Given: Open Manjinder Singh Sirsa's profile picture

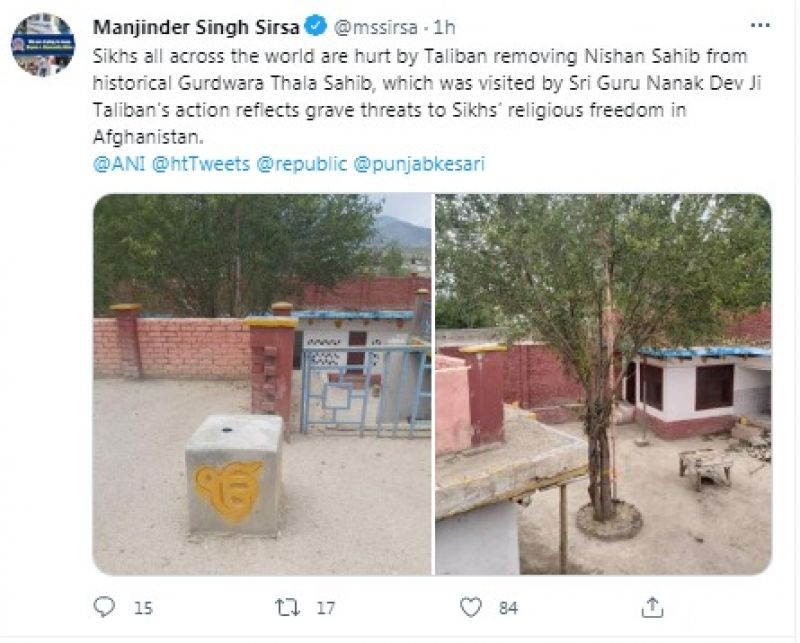Looking at the screenshot, I should (43, 45).
